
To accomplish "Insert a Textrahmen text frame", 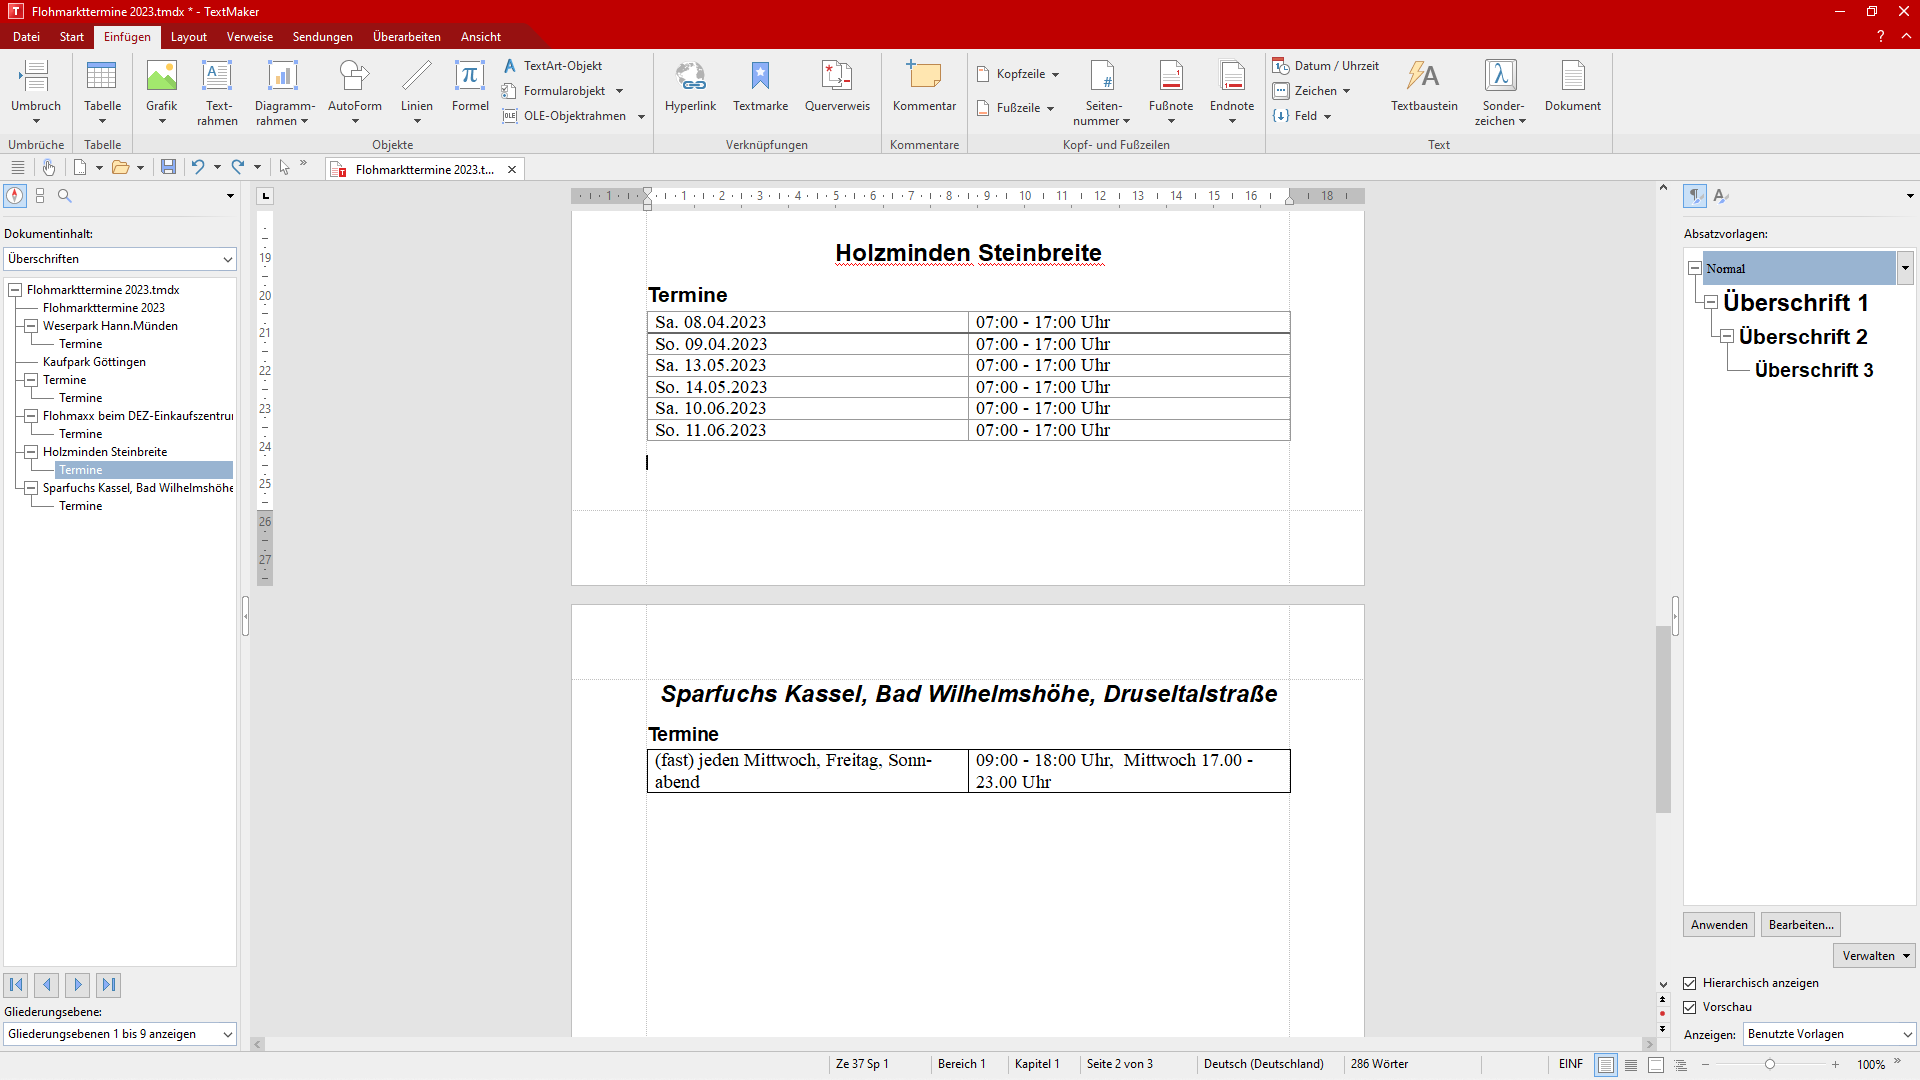I will [217, 91].
